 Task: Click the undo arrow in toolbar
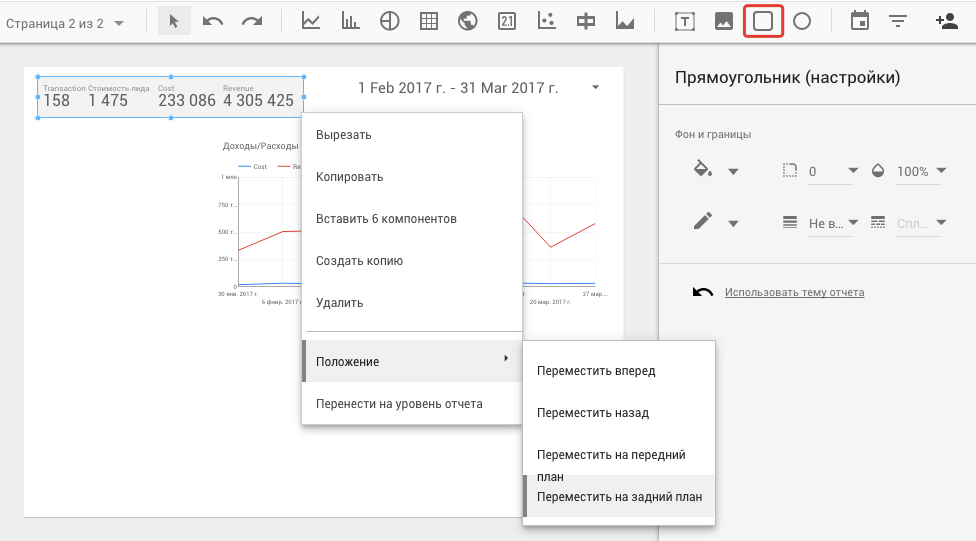click(213, 21)
